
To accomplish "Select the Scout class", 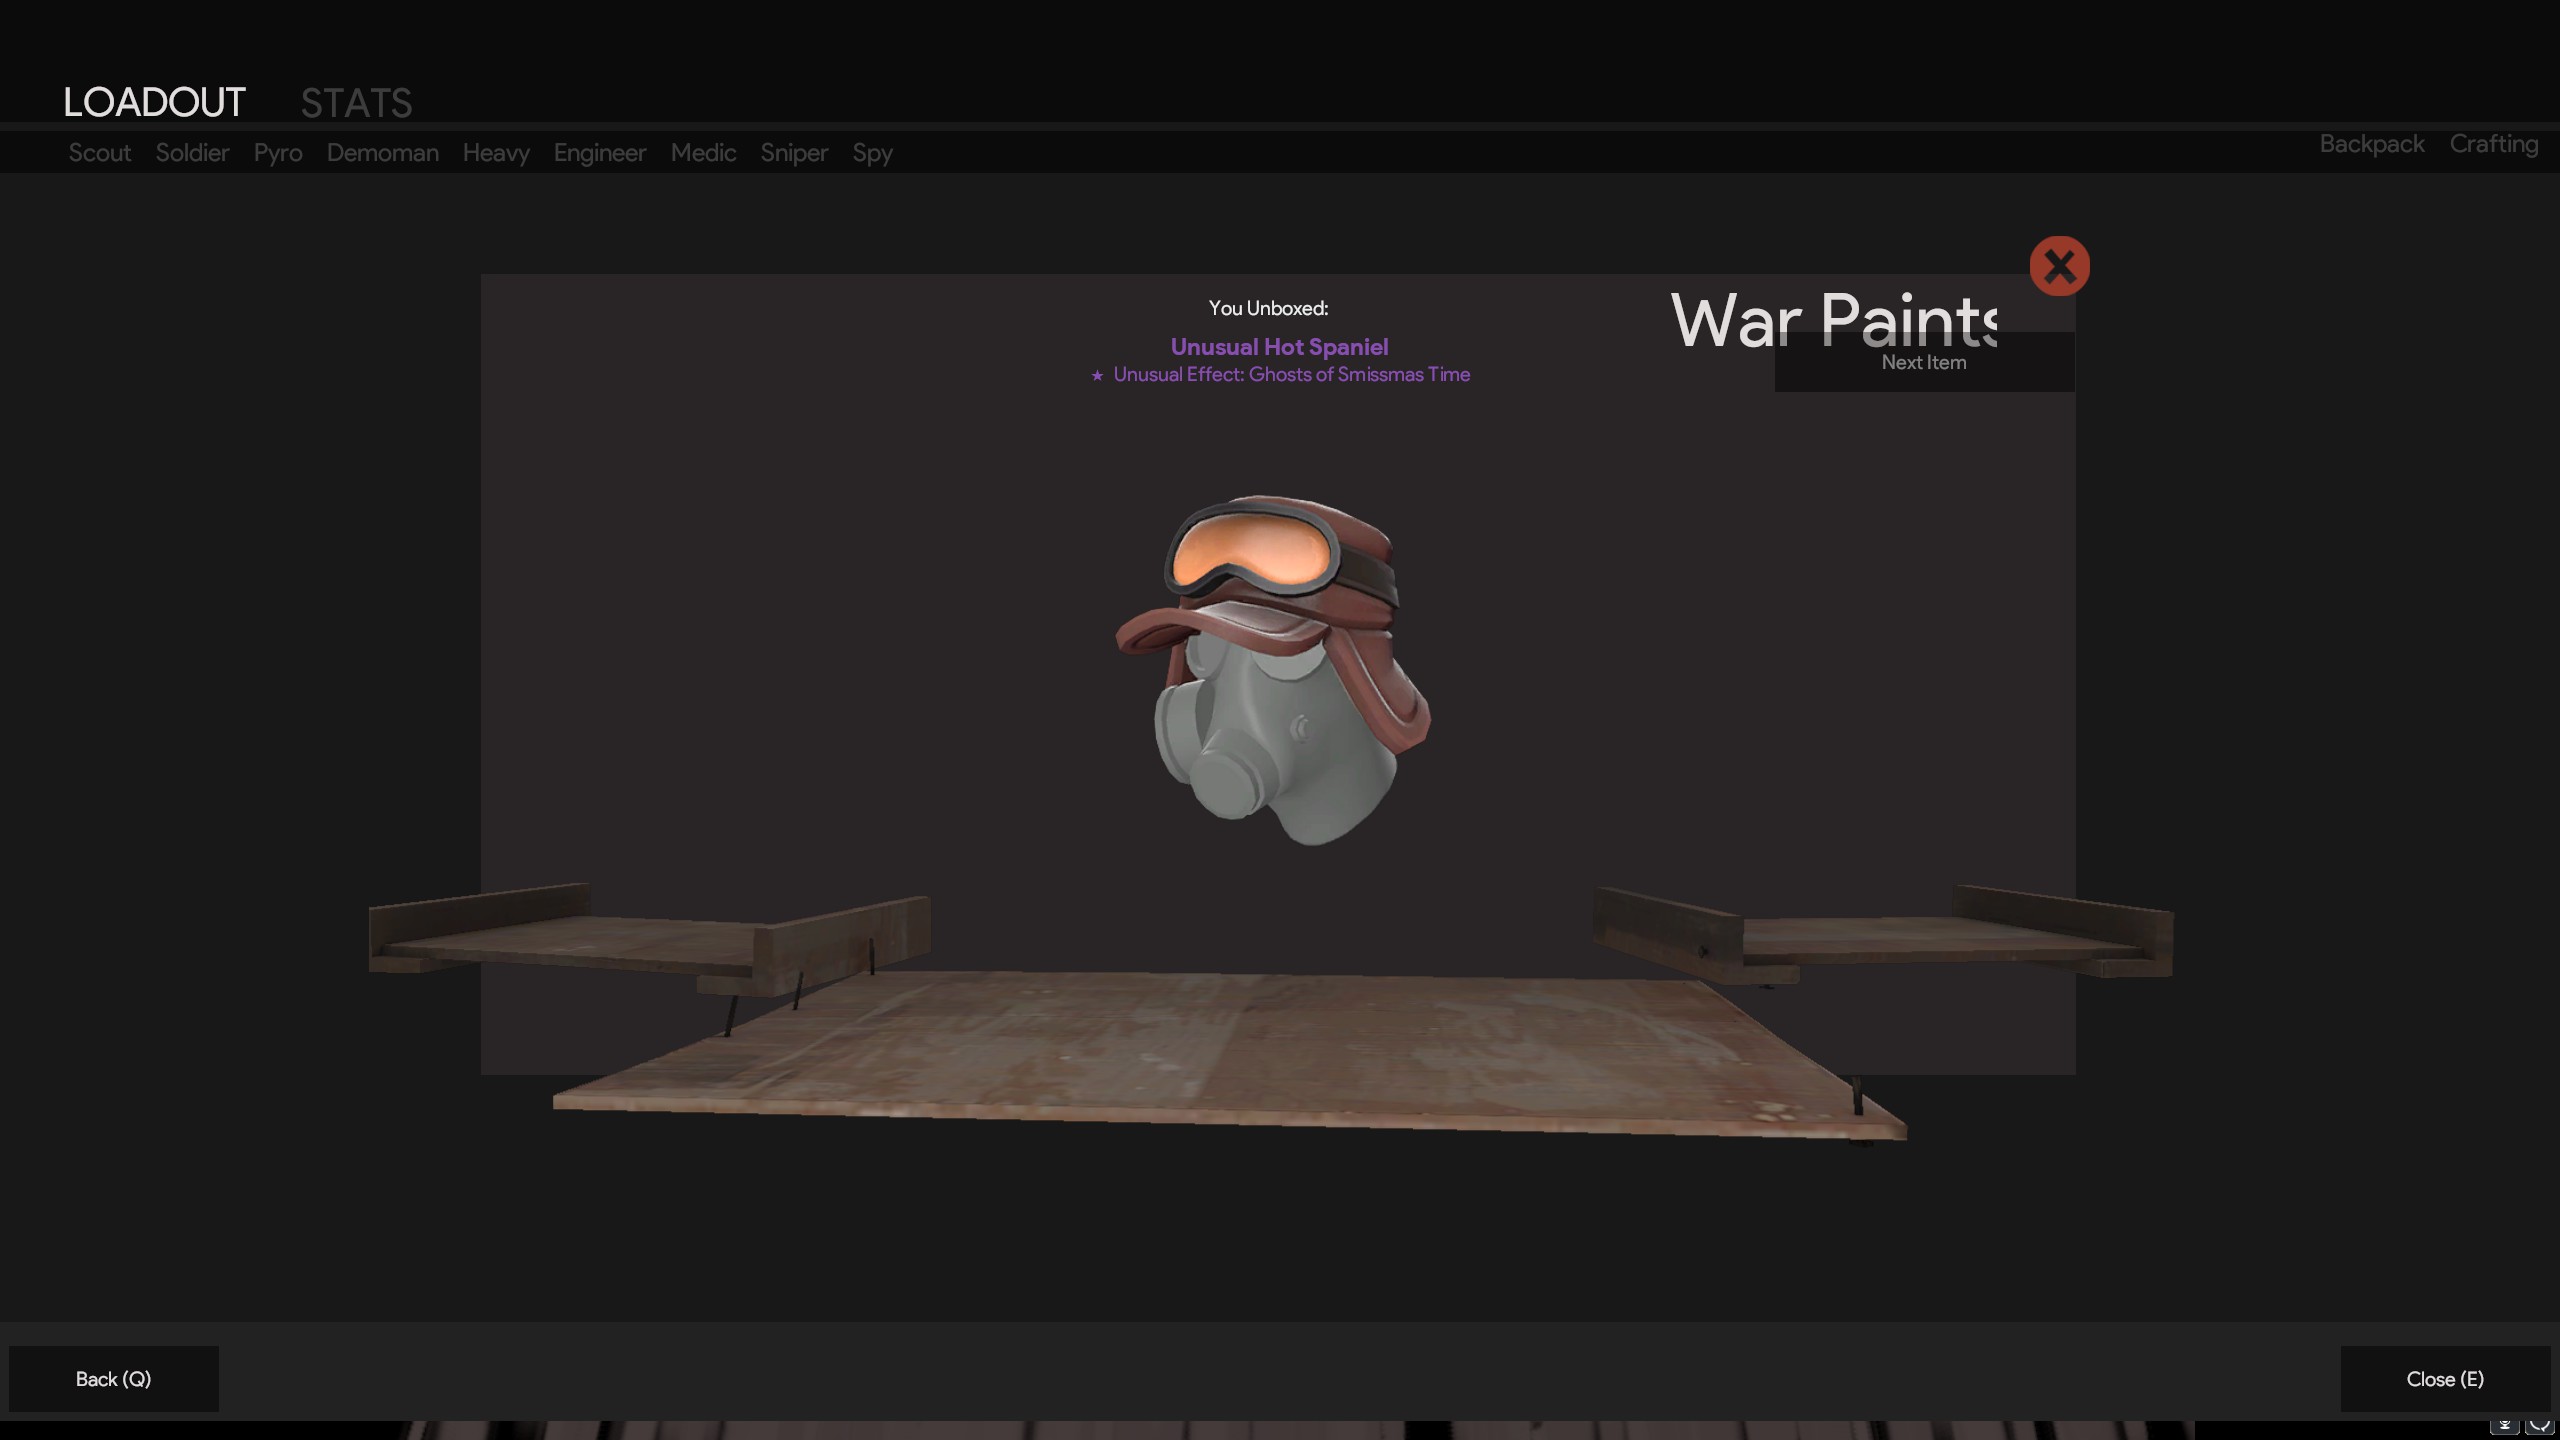I will 99,153.
